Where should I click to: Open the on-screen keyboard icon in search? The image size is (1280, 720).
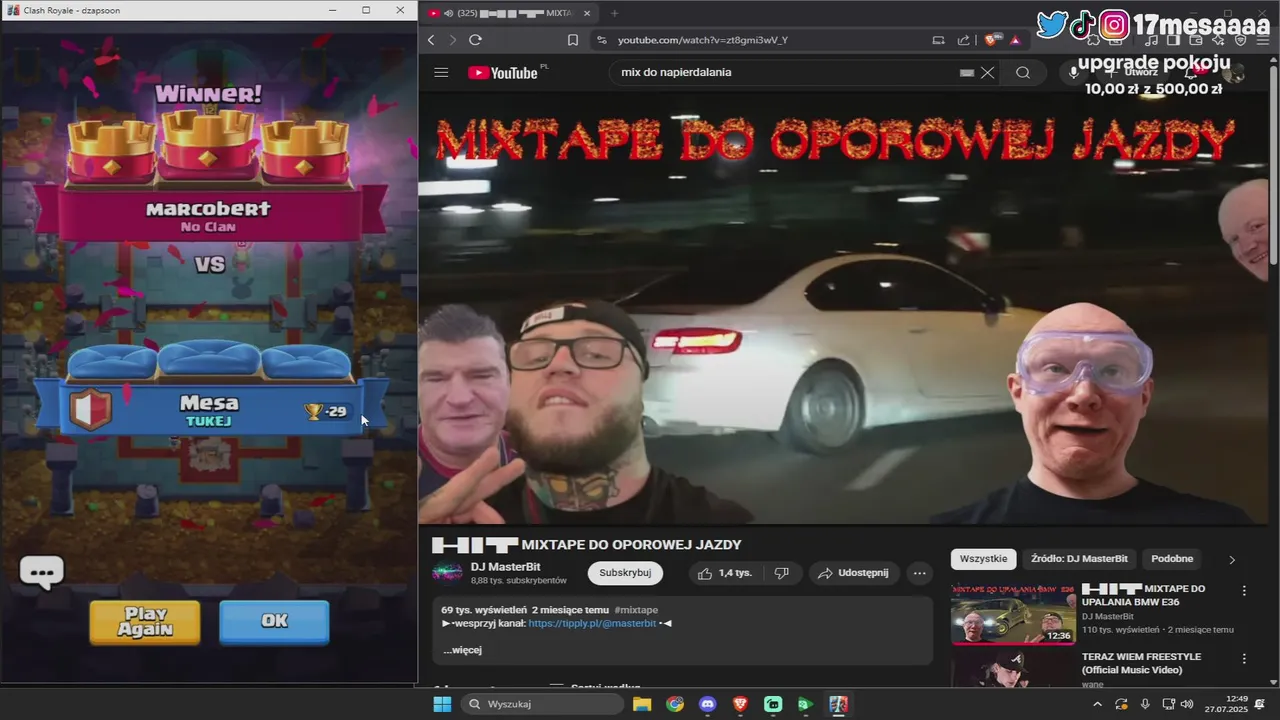pyautogui.click(x=967, y=73)
